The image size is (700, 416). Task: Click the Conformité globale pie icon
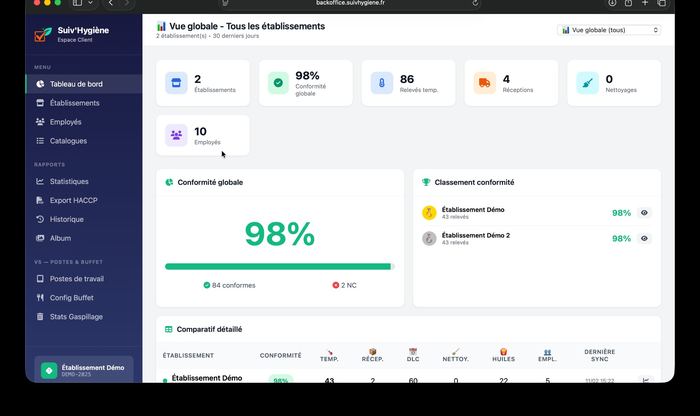click(x=169, y=182)
